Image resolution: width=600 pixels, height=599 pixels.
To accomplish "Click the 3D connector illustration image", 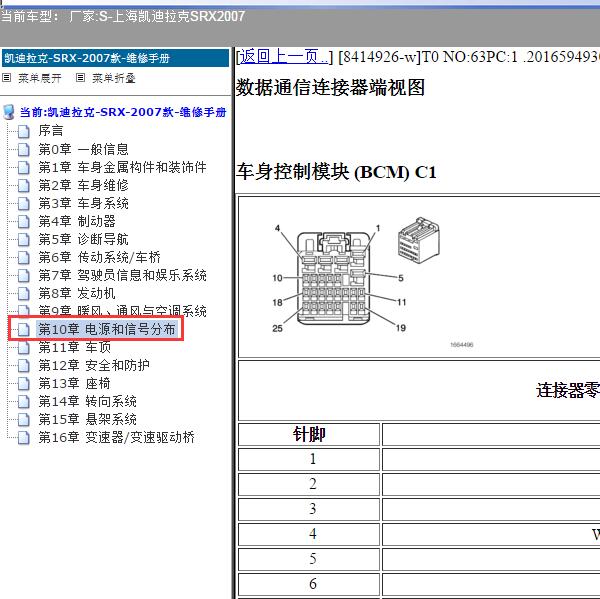I will 419,240.
